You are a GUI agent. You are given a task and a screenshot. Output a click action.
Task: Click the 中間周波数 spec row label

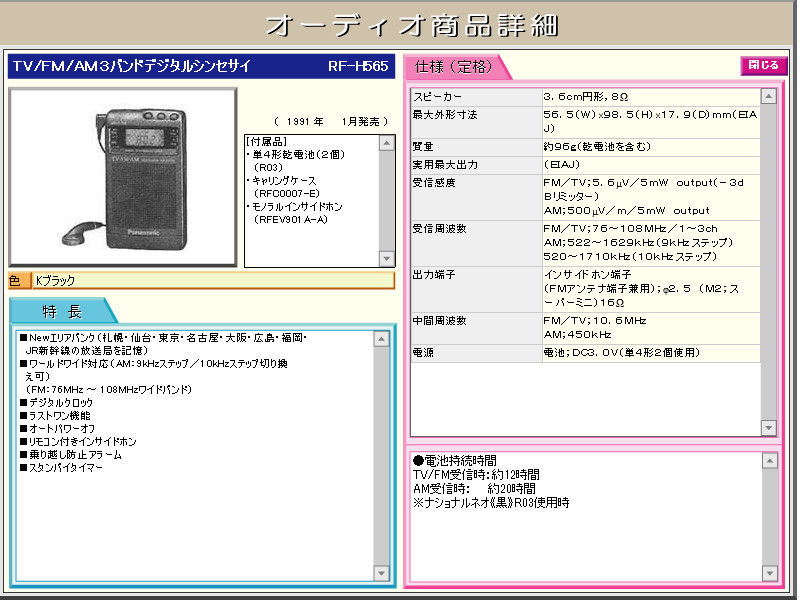439,320
